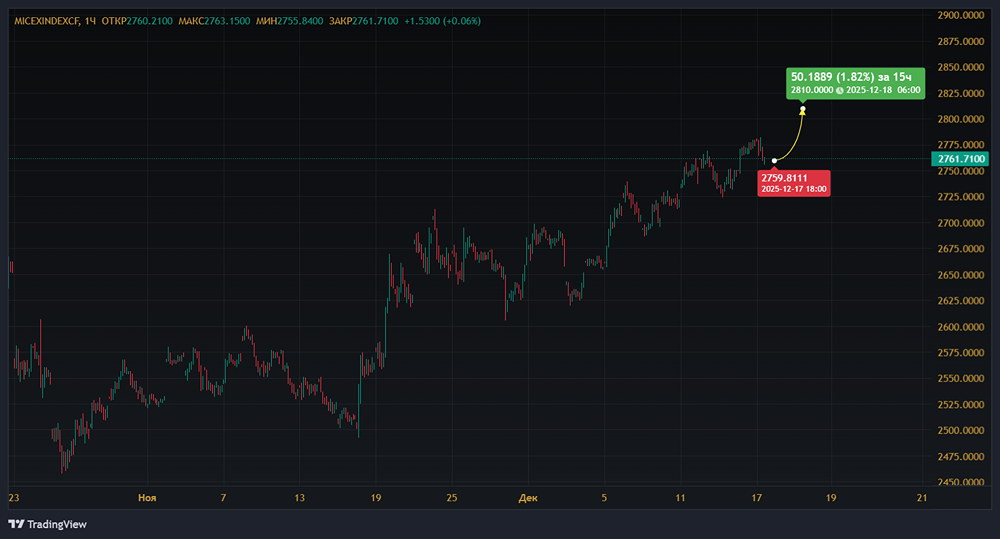1000x539 pixels.
Task: Click the date 23 on time axis
Action: [14, 498]
